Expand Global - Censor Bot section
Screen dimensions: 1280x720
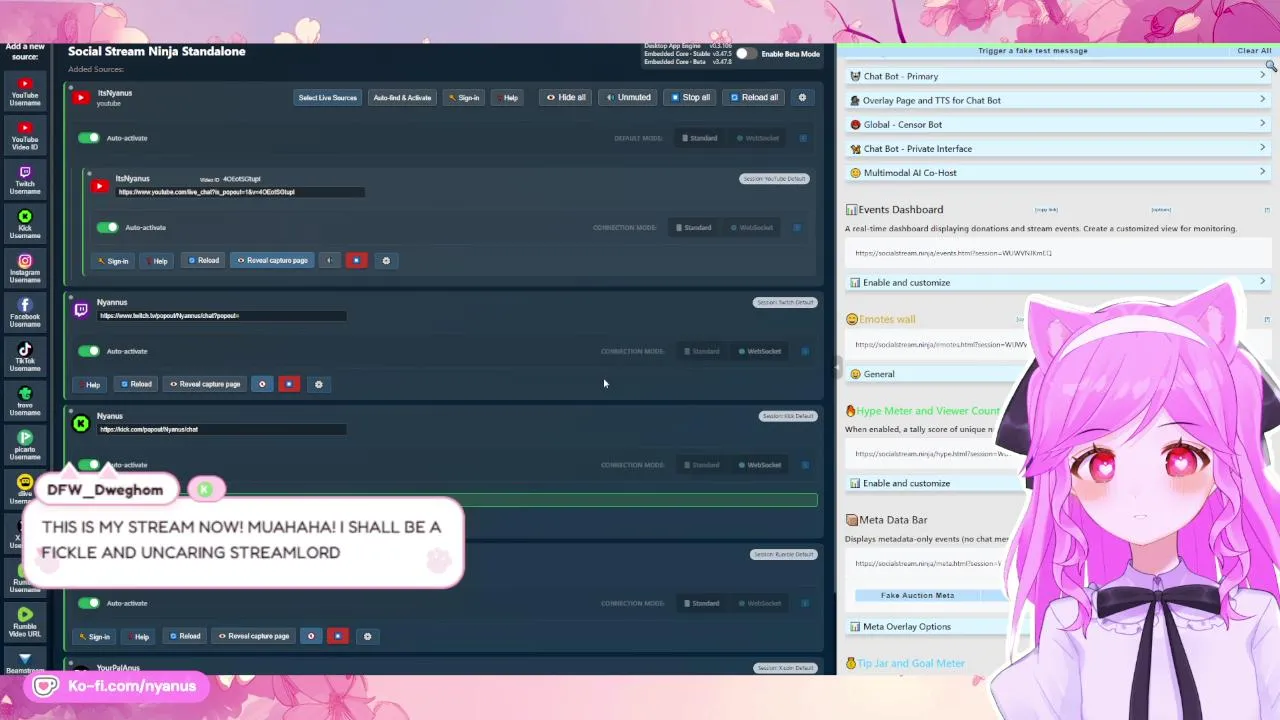coord(1058,124)
